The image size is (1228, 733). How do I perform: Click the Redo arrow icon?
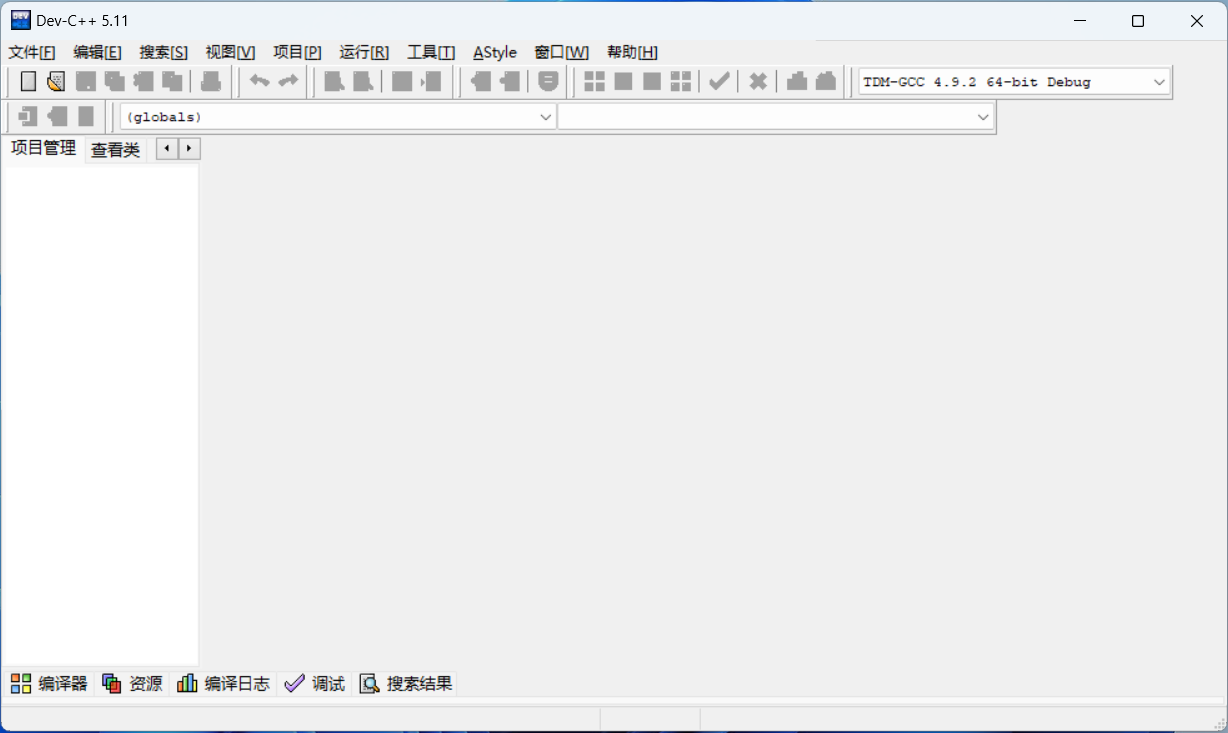pos(288,82)
